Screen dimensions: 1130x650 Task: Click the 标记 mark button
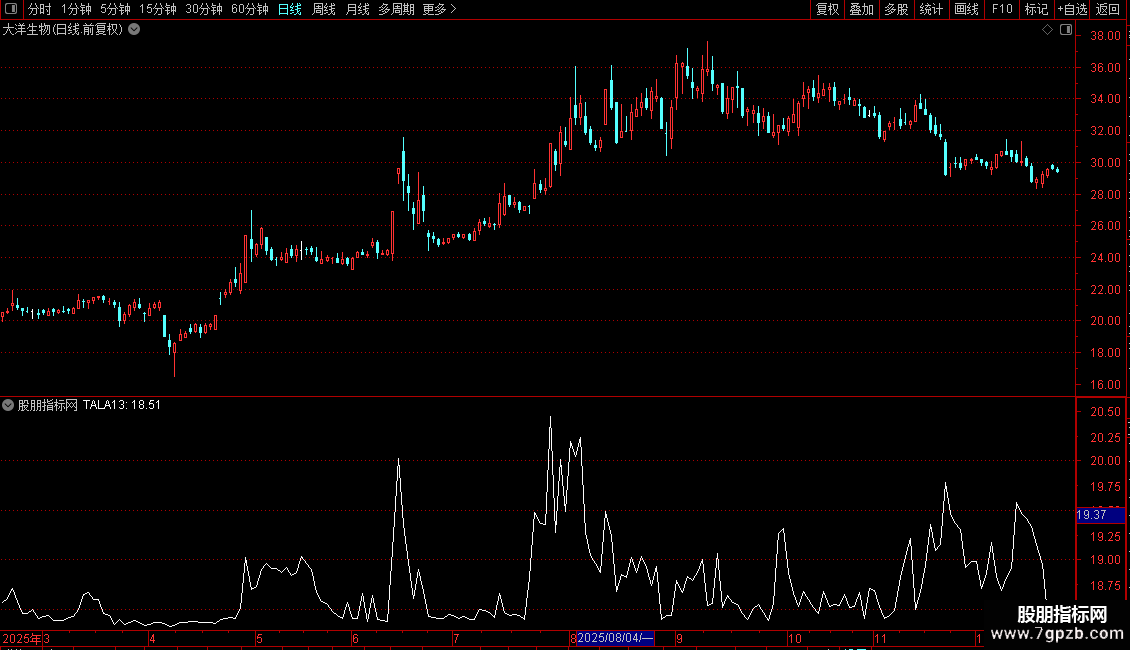point(1036,9)
